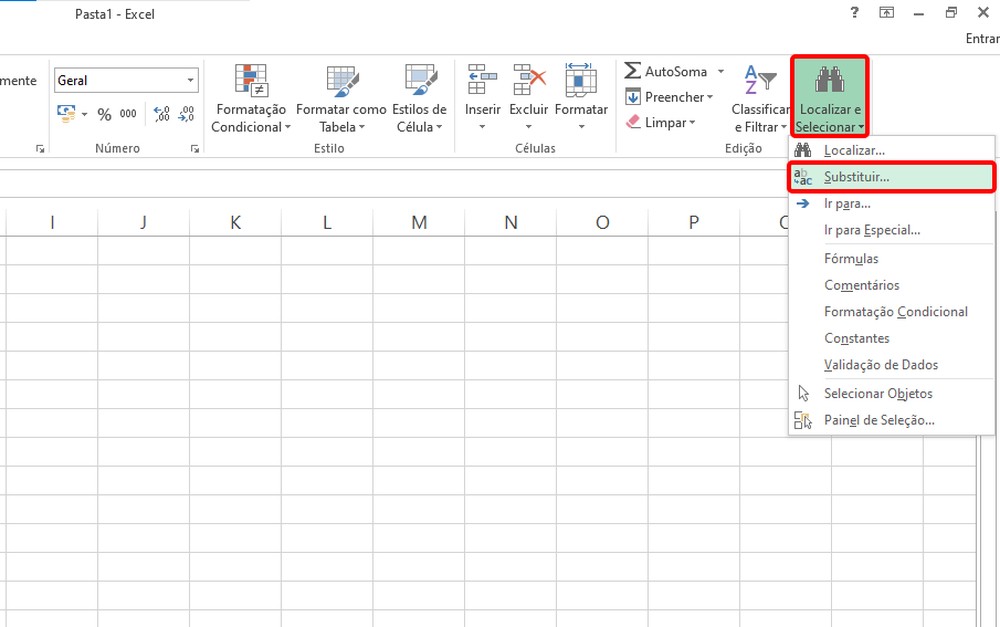Screen dimensions: 1000x627
Task: Open Classificar e Filtrar tool
Action: 760,97
